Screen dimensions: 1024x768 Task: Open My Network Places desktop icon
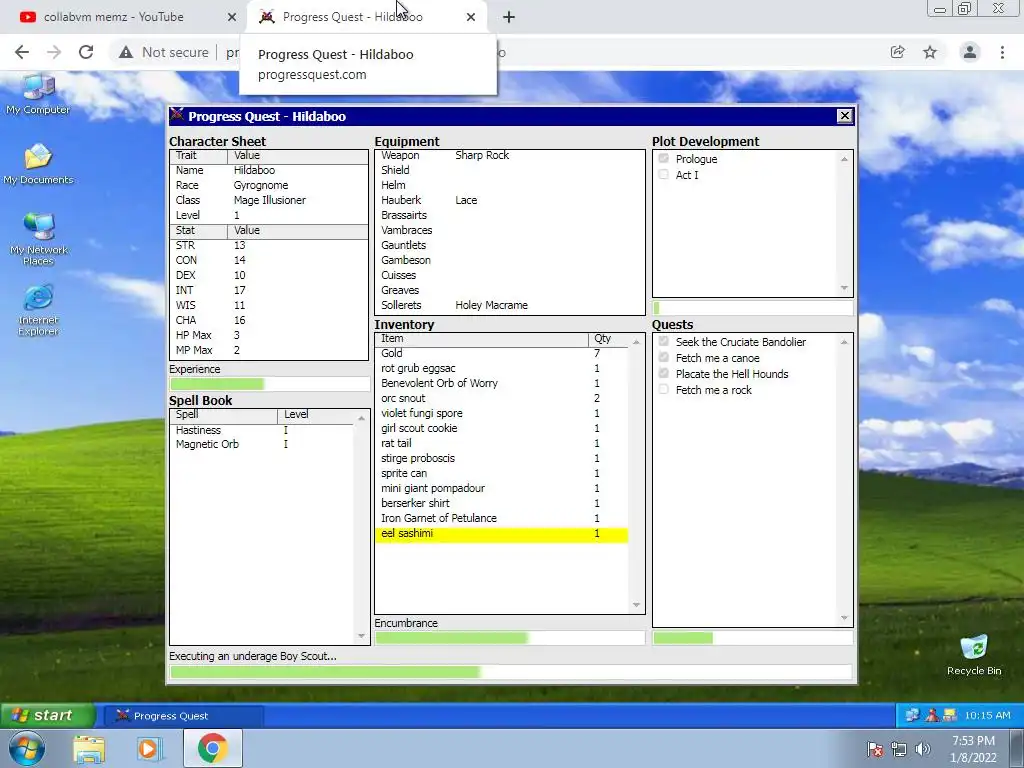pyautogui.click(x=38, y=240)
